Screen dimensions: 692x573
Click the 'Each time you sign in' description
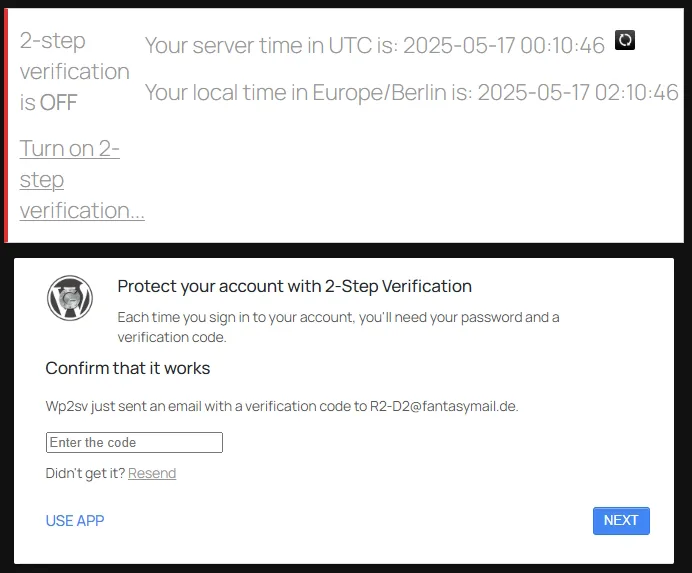[x=338, y=327]
